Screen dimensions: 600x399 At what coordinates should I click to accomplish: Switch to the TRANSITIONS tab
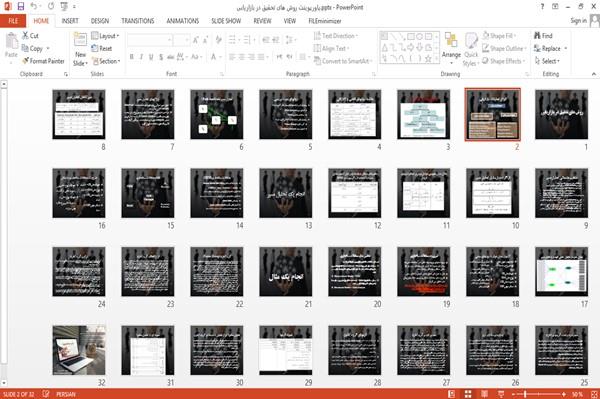tap(138, 21)
